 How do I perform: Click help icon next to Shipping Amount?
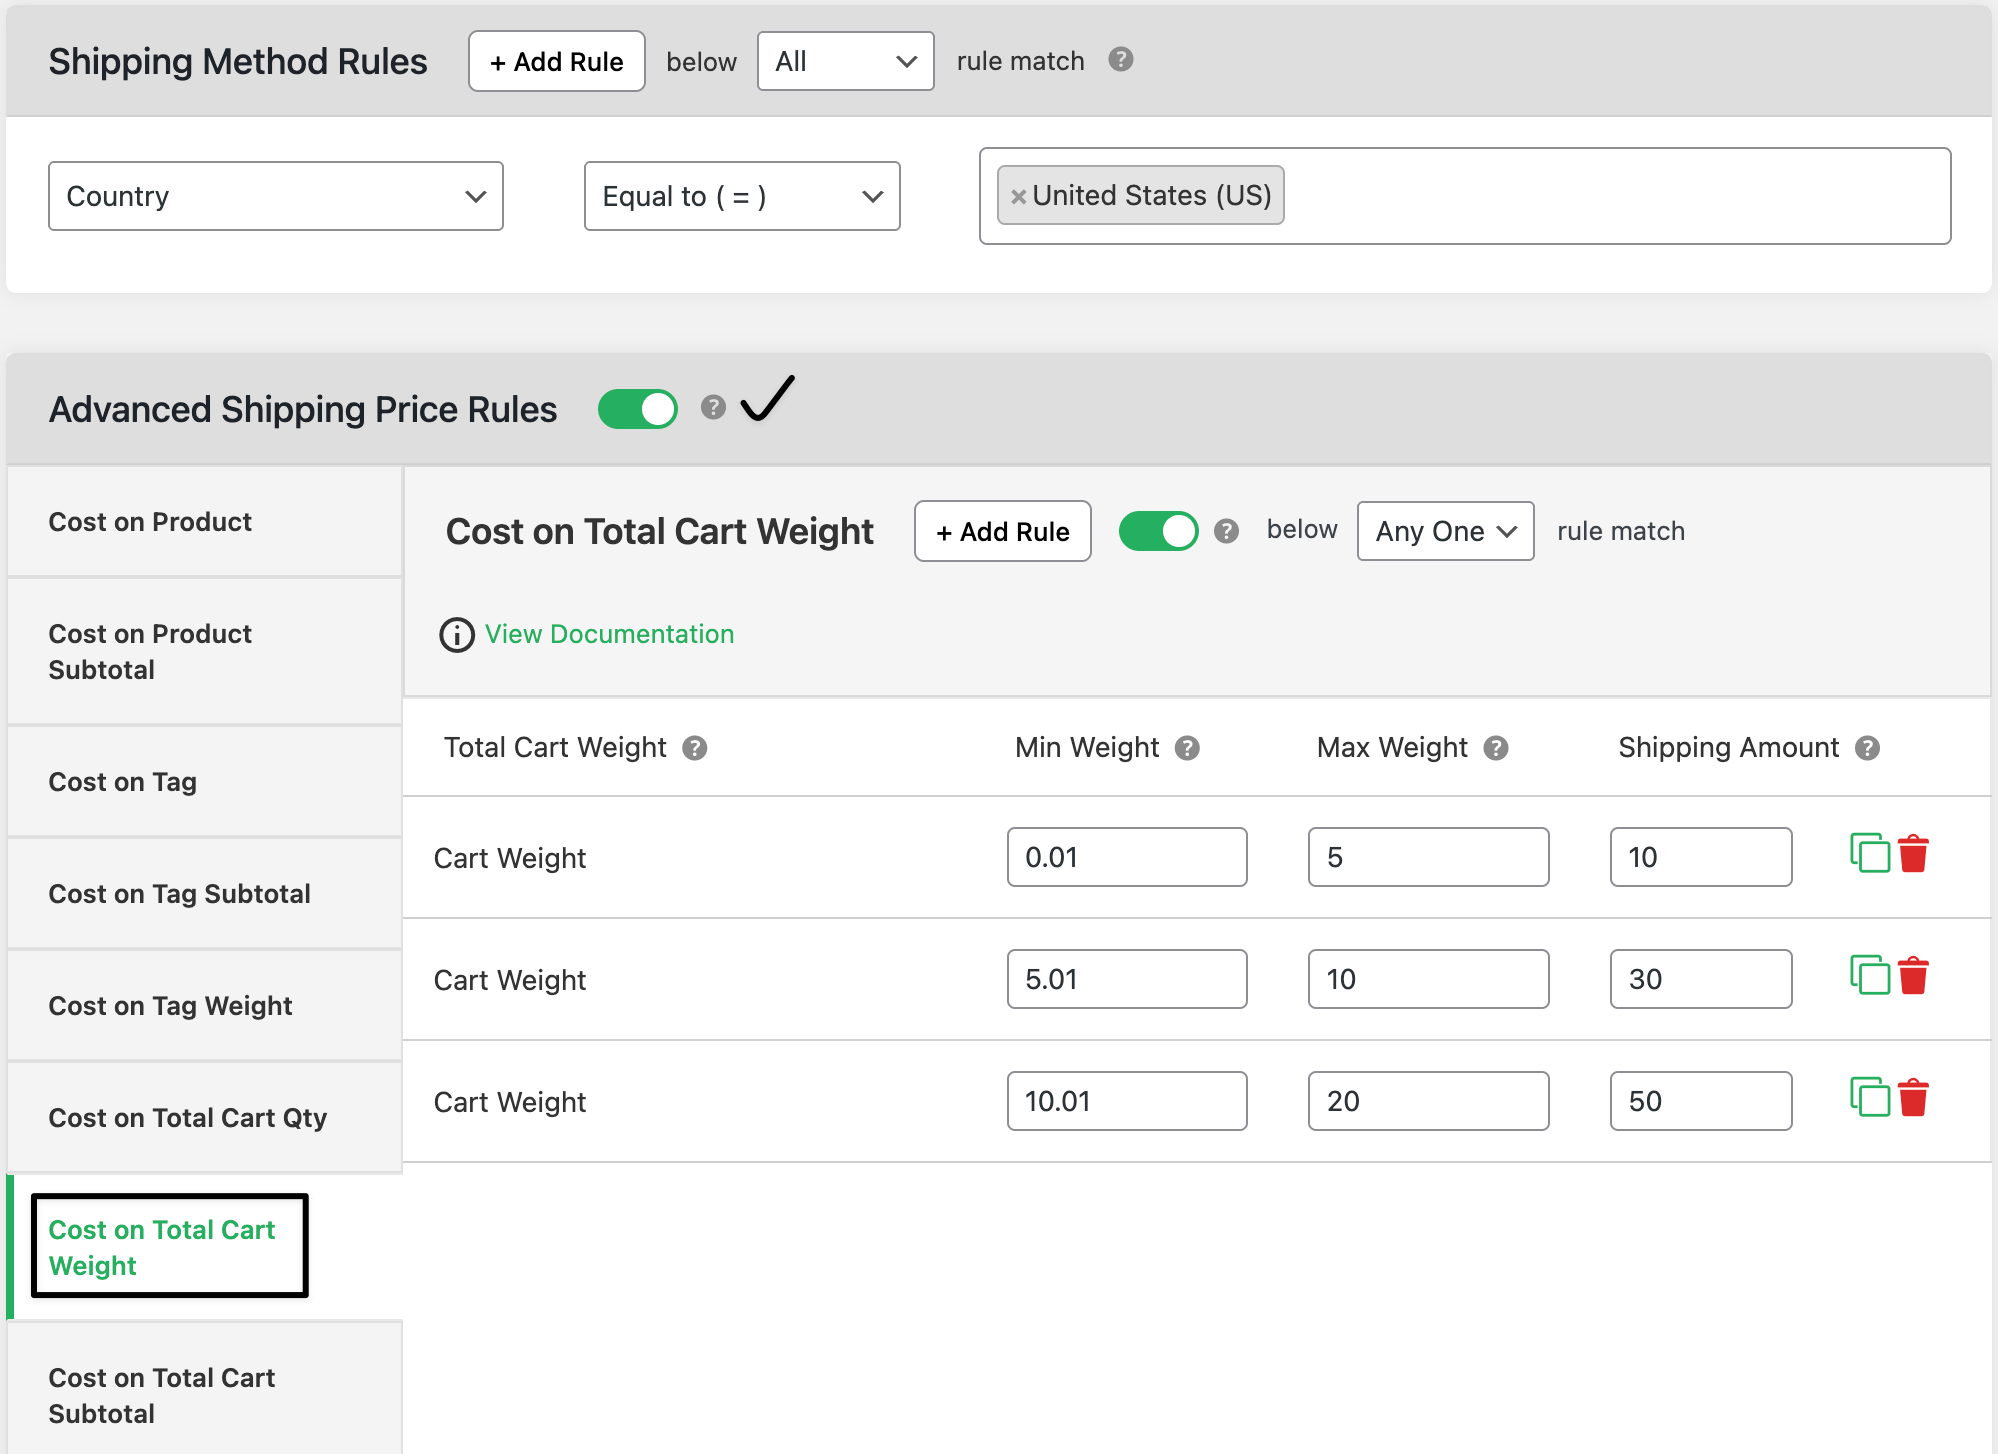tap(1867, 748)
